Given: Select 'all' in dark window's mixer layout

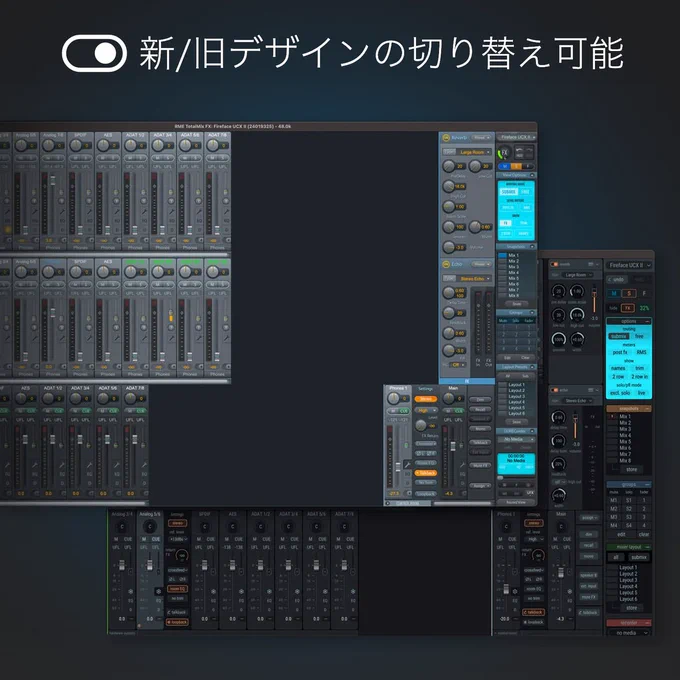Looking at the screenshot, I should tap(615, 557).
